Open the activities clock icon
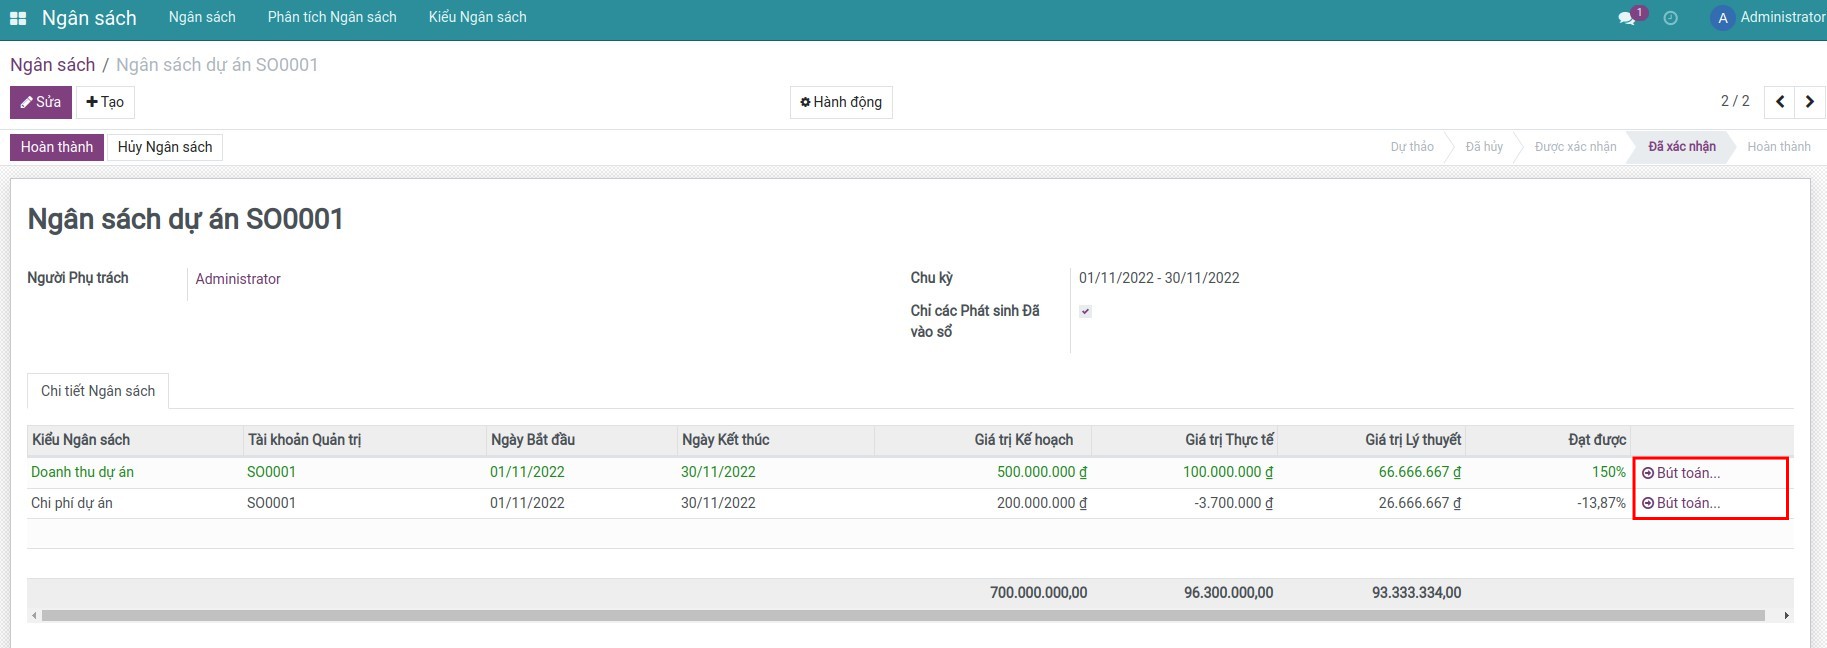 click(1670, 18)
